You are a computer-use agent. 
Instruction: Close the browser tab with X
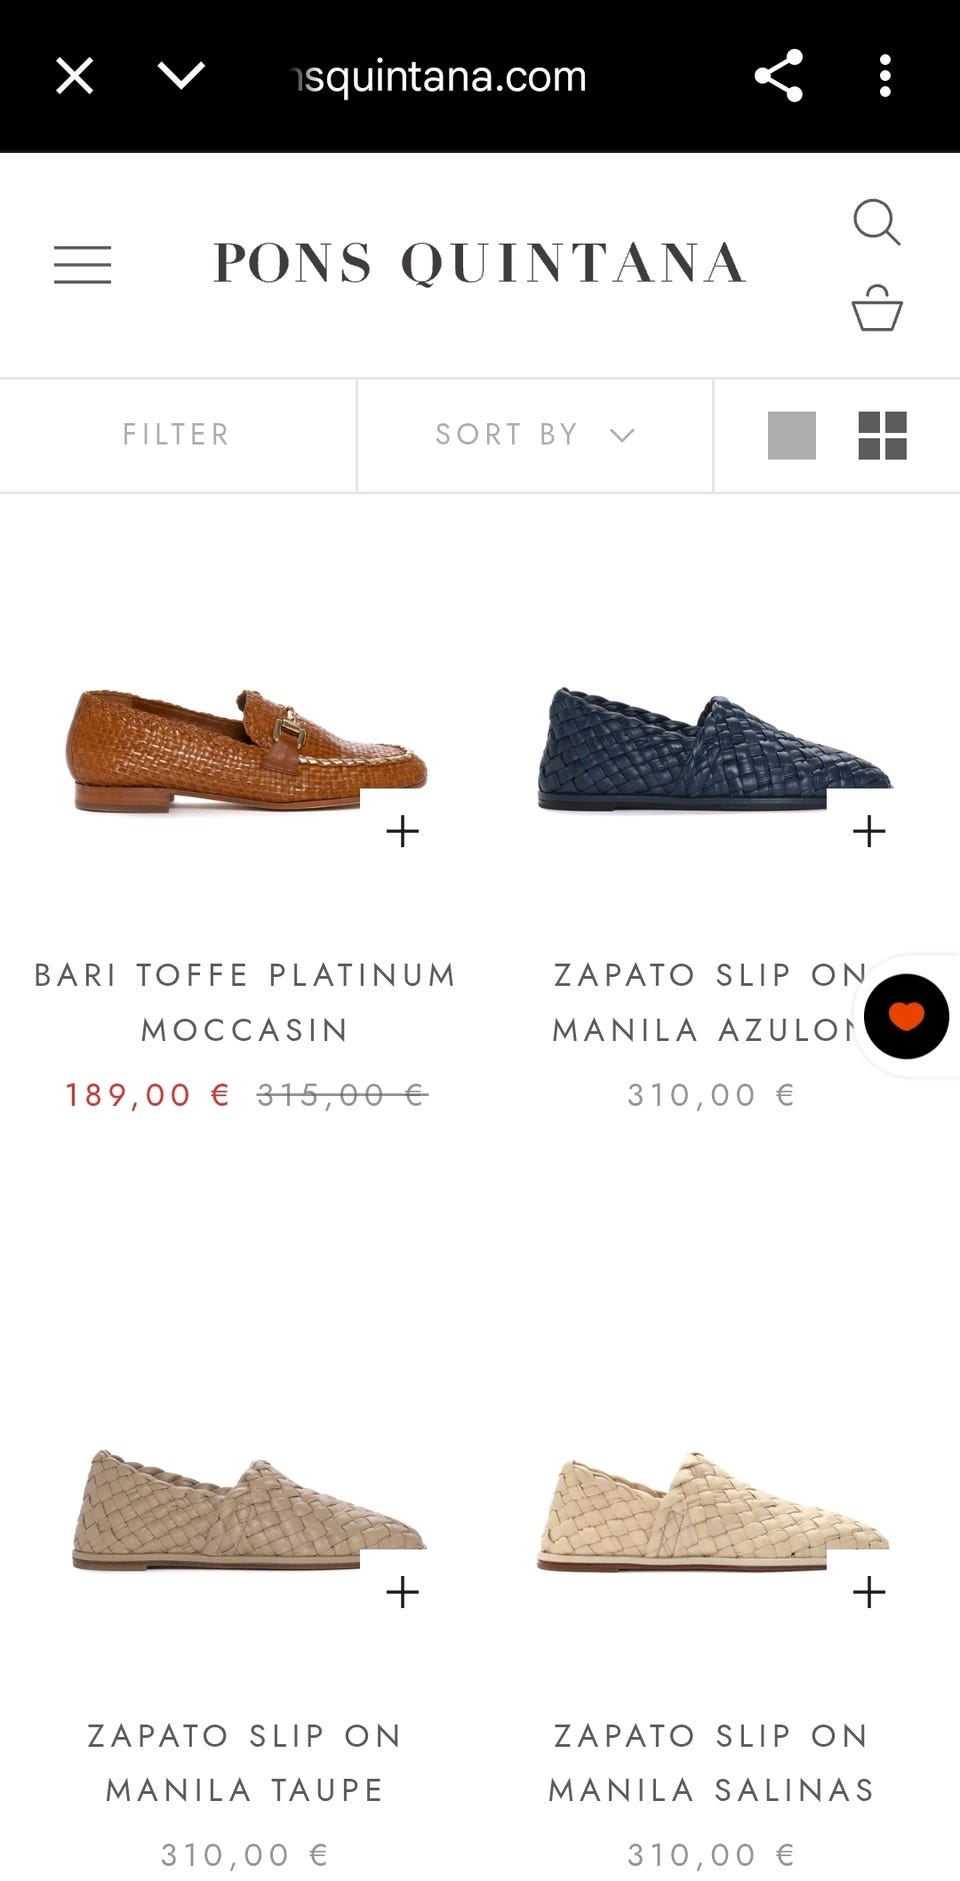[x=74, y=76]
